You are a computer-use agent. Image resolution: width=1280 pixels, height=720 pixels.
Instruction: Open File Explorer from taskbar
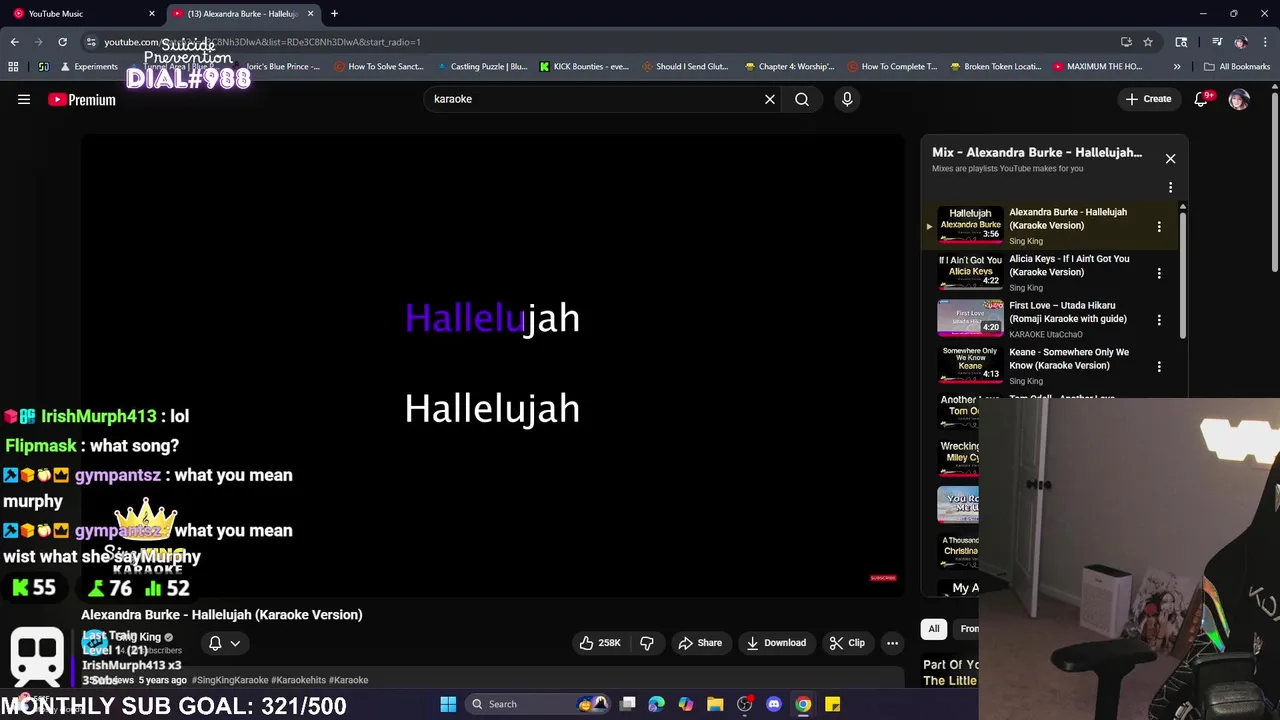(x=715, y=704)
